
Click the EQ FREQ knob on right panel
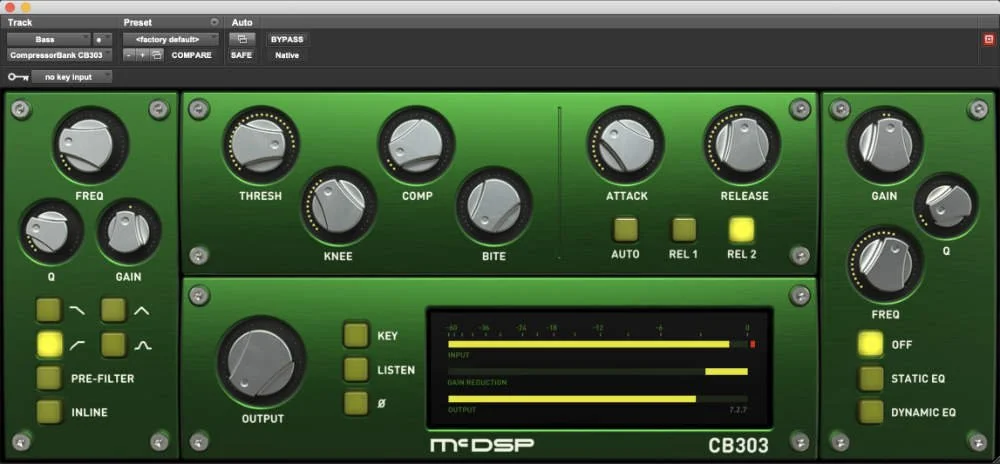[885, 265]
